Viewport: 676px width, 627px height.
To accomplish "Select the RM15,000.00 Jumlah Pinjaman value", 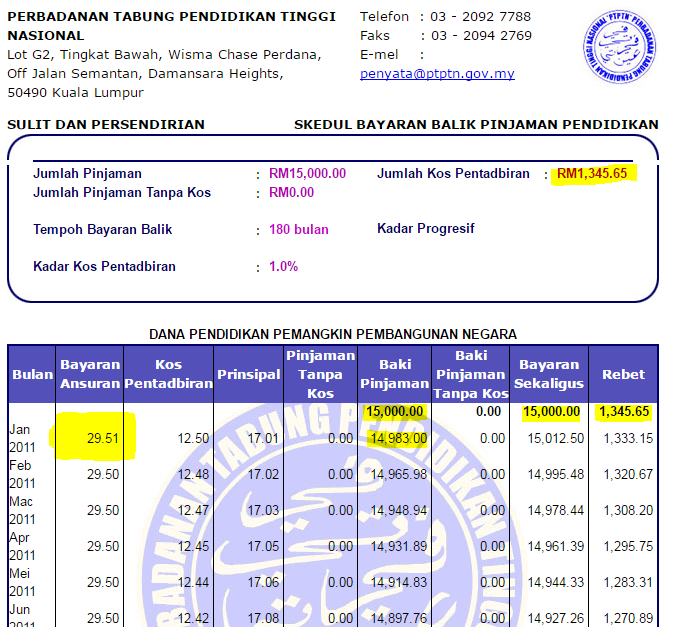I will point(307,173).
